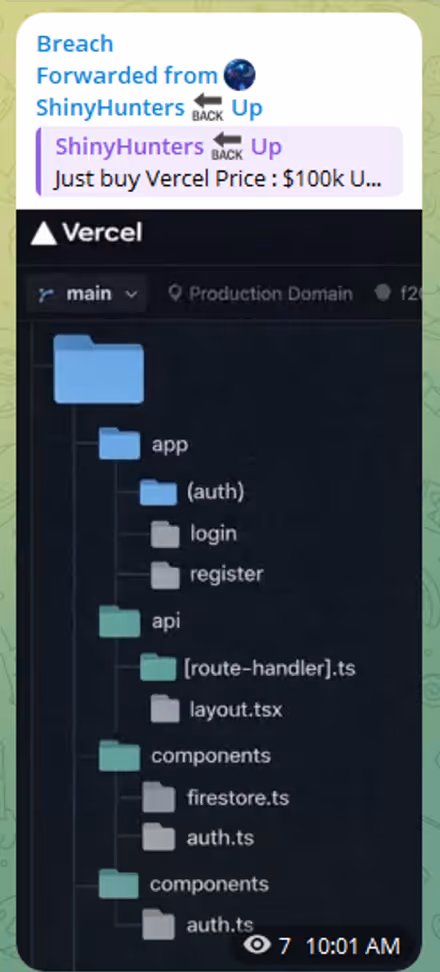Click the blue (auth) folder icon
The image size is (440, 972).
pyautogui.click(x=158, y=492)
